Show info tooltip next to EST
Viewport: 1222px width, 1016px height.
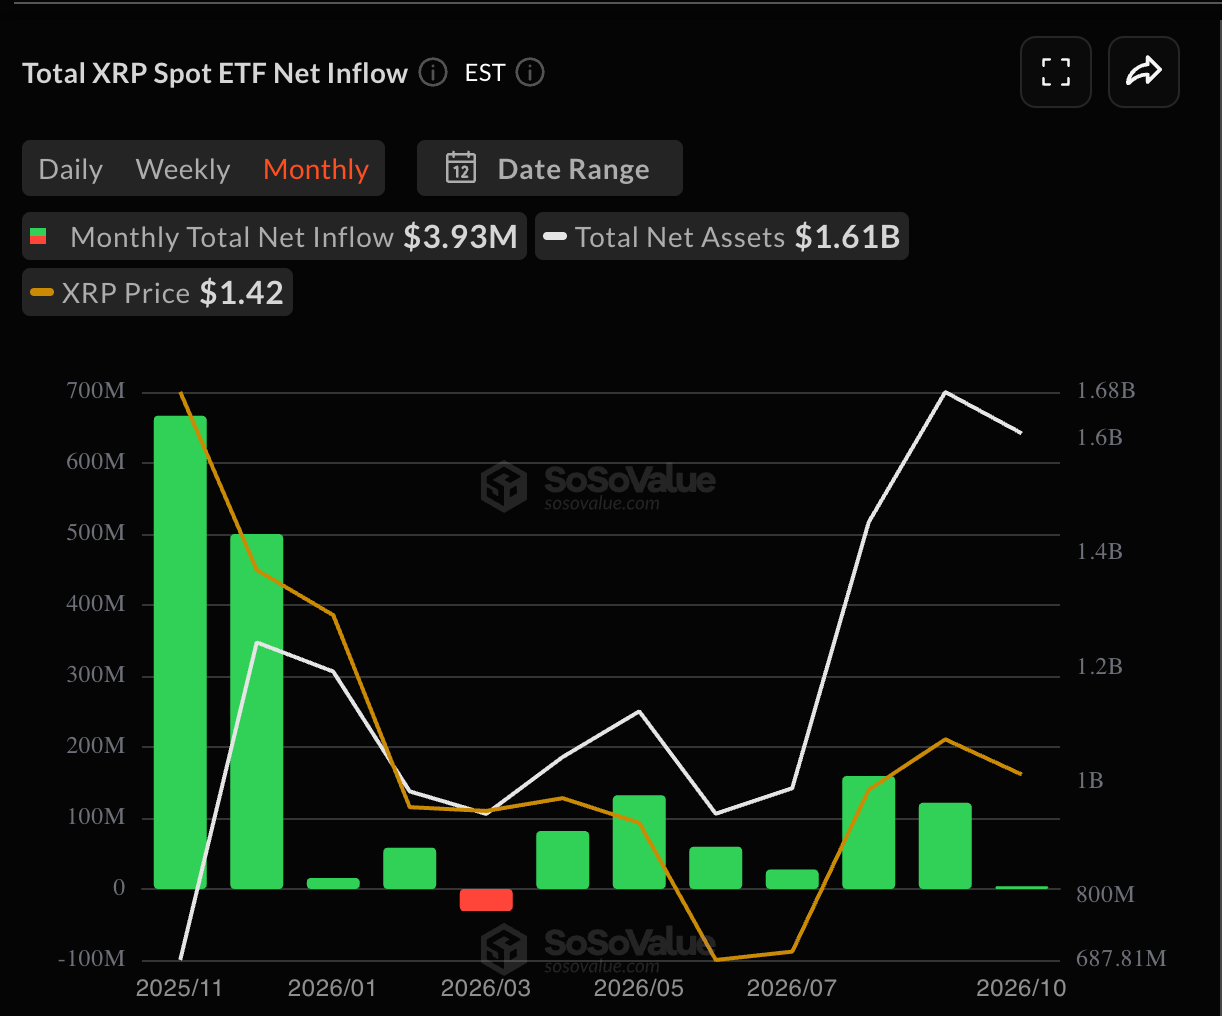point(530,73)
